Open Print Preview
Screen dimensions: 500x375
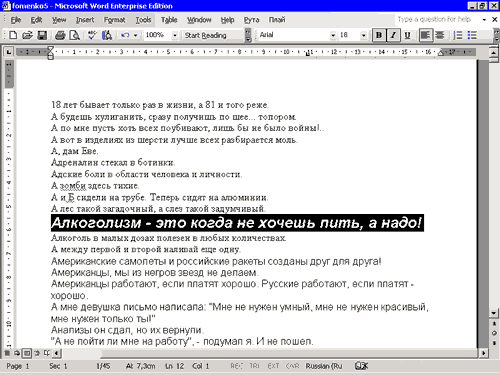point(74,35)
